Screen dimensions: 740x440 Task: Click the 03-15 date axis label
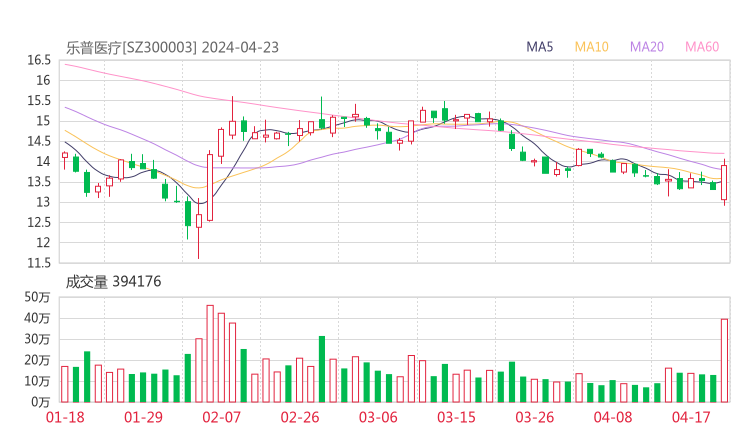pyautogui.click(x=456, y=417)
